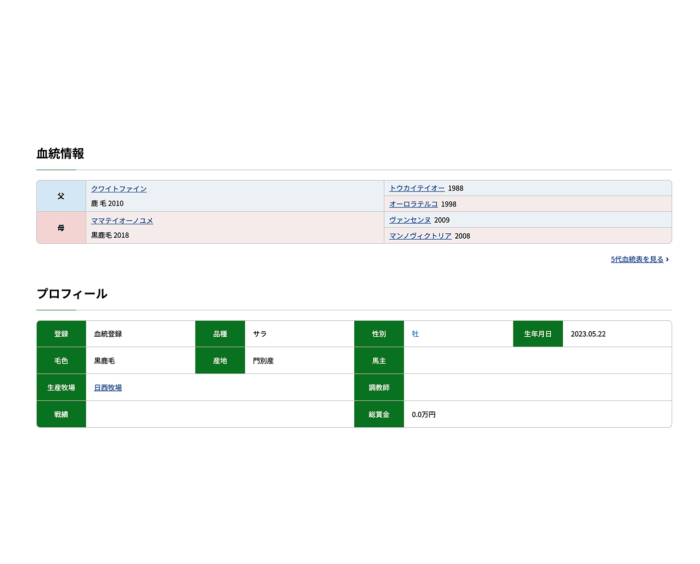The height and width of the screenshot is (564, 700).
Task: Select the 血統情報 section heading
Action: click(x=60, y=154)
